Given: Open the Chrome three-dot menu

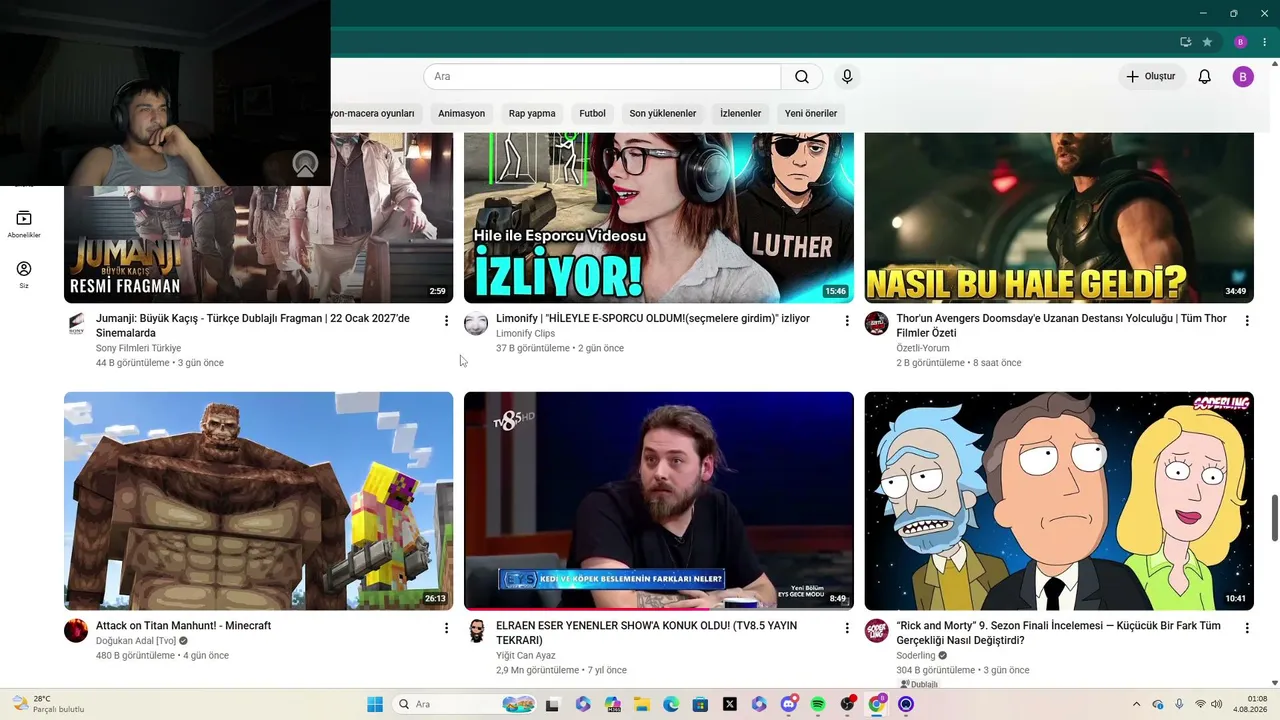Looking at the screenshot, I should pos(1264,42).
